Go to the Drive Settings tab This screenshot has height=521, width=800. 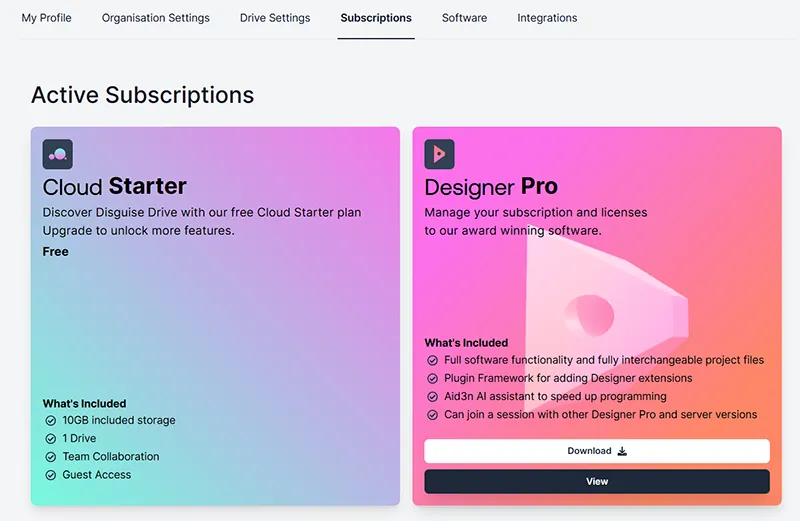coord(275,18)
